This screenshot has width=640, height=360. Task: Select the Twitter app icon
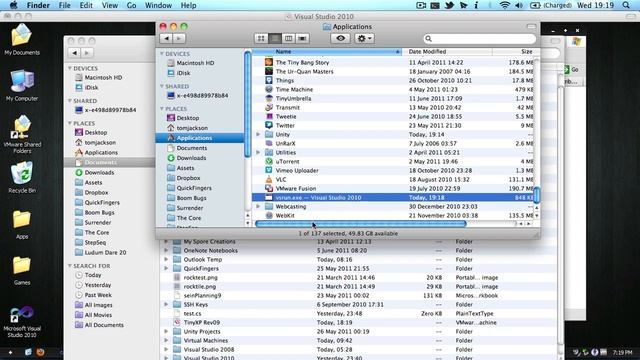coord(269,125)
